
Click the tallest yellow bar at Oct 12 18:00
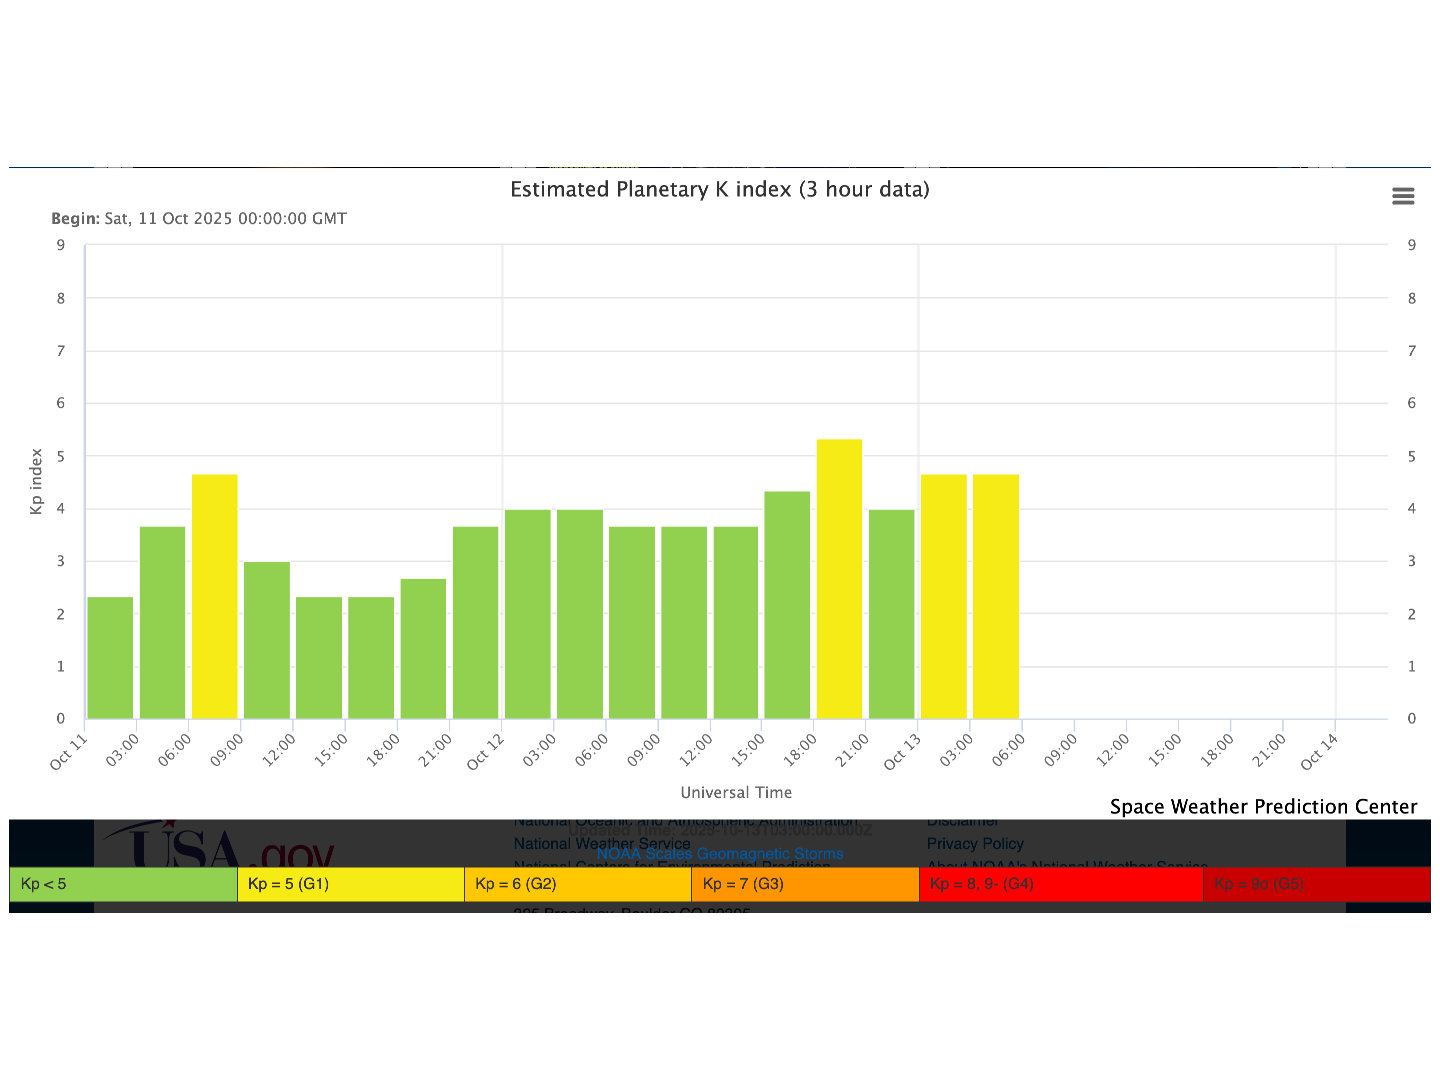pos(839,580)
